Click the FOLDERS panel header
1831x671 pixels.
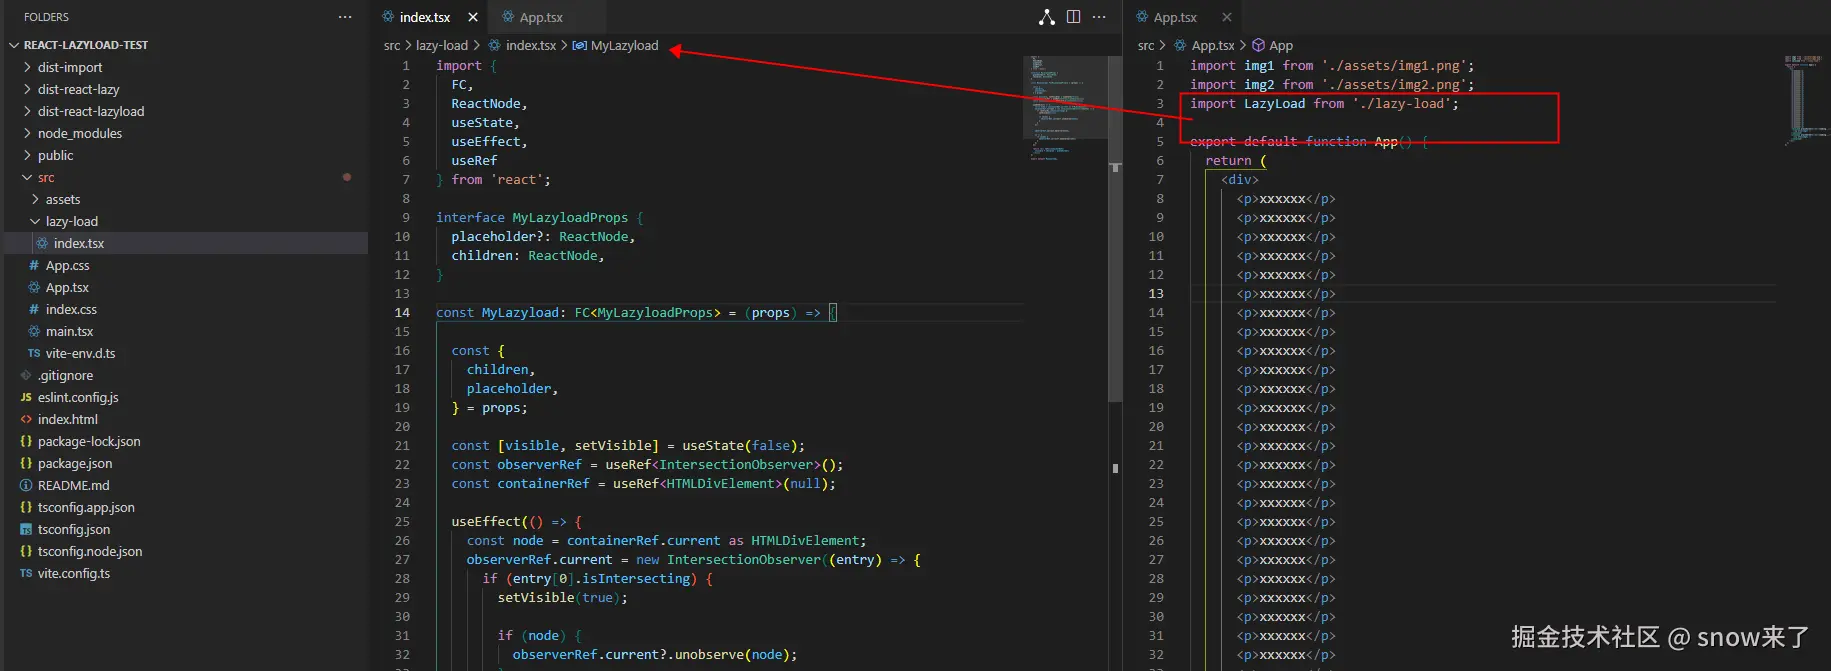(46, 17)
